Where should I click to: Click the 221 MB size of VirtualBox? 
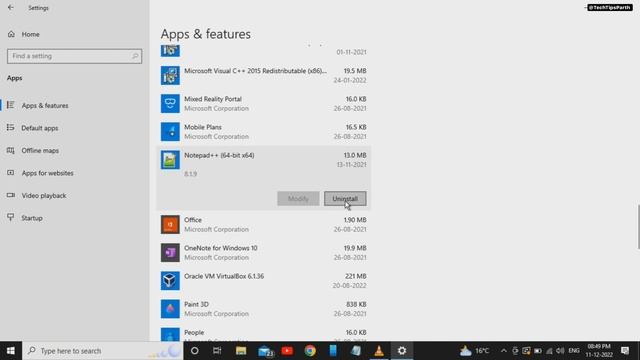356,276
